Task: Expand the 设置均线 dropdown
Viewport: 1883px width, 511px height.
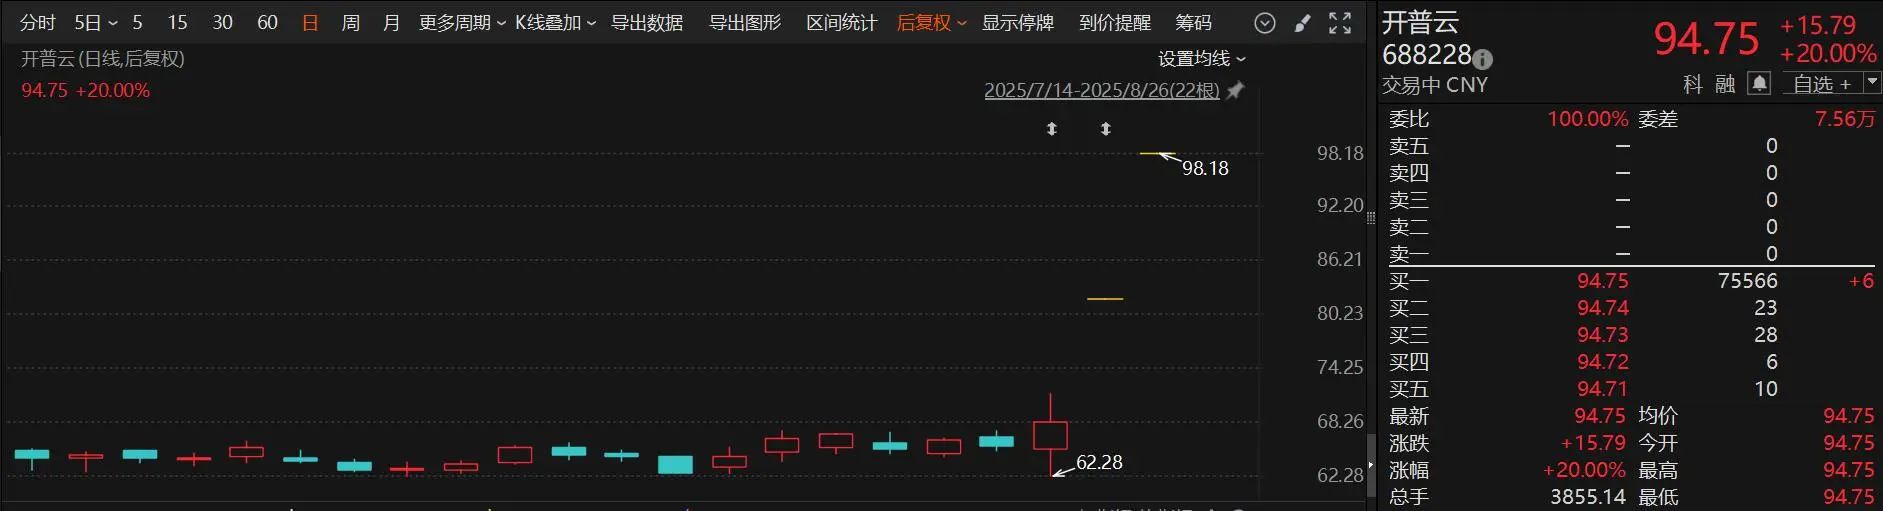Action: 1201,59
